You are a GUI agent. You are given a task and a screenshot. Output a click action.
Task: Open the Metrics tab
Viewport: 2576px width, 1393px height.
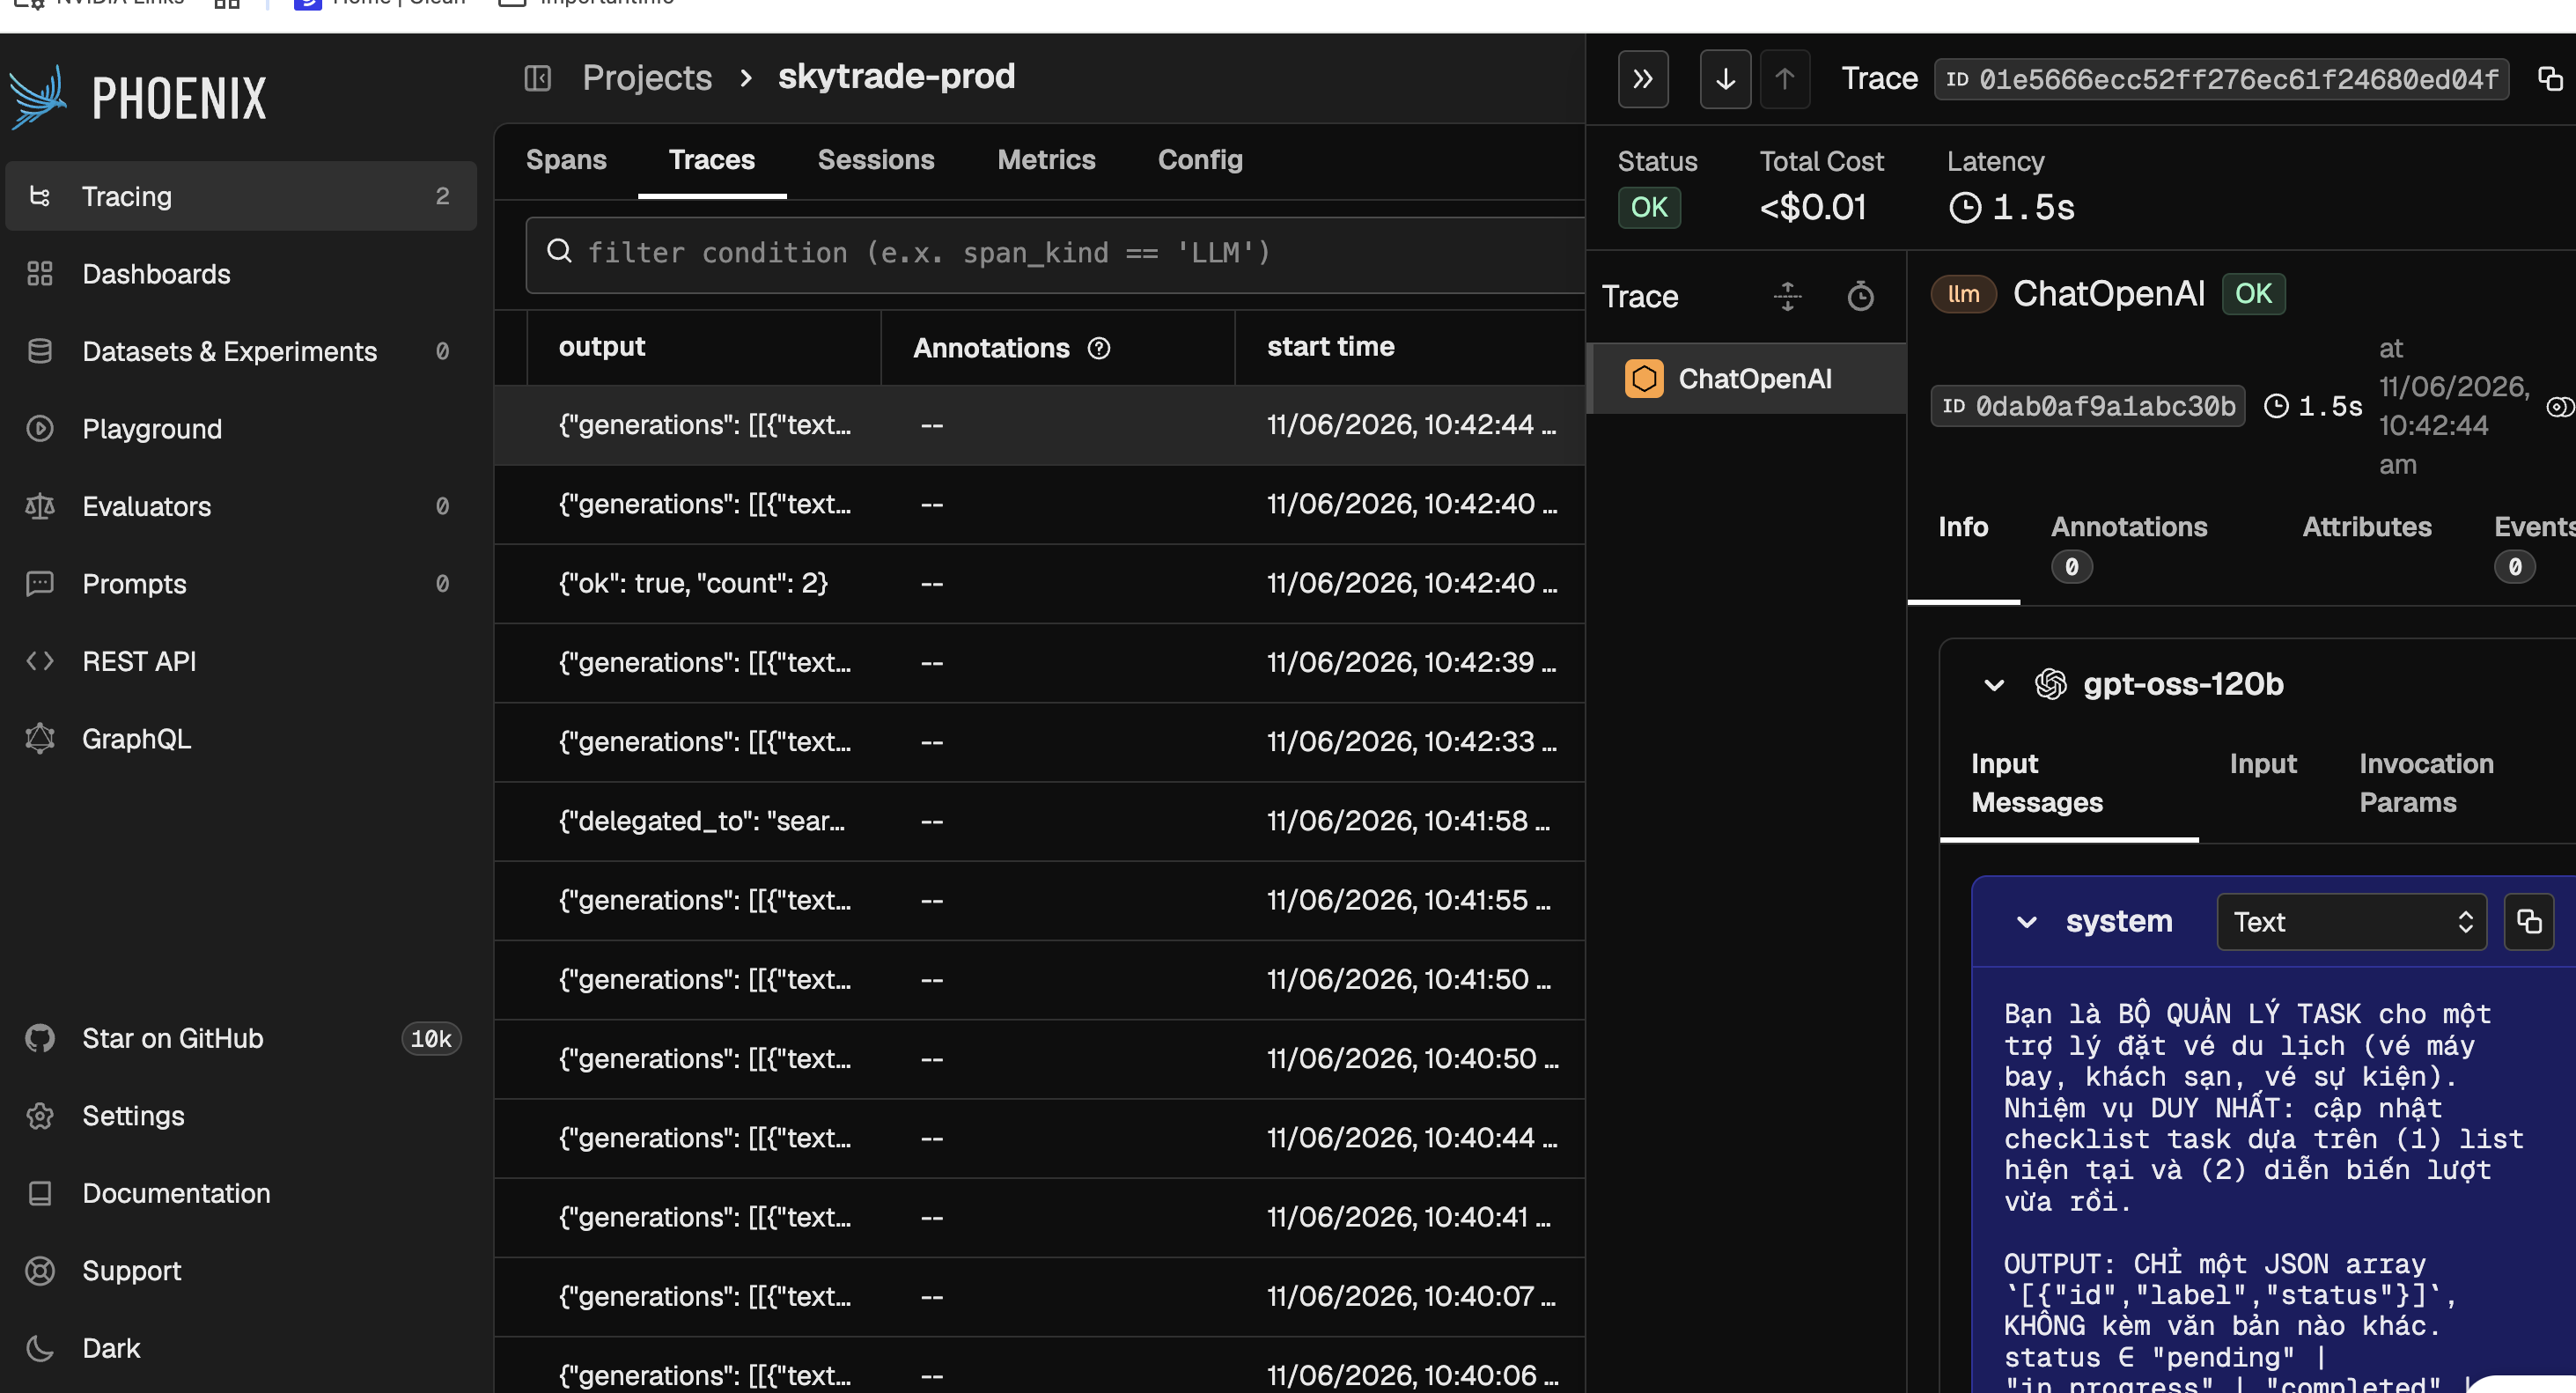[1046, 160]
